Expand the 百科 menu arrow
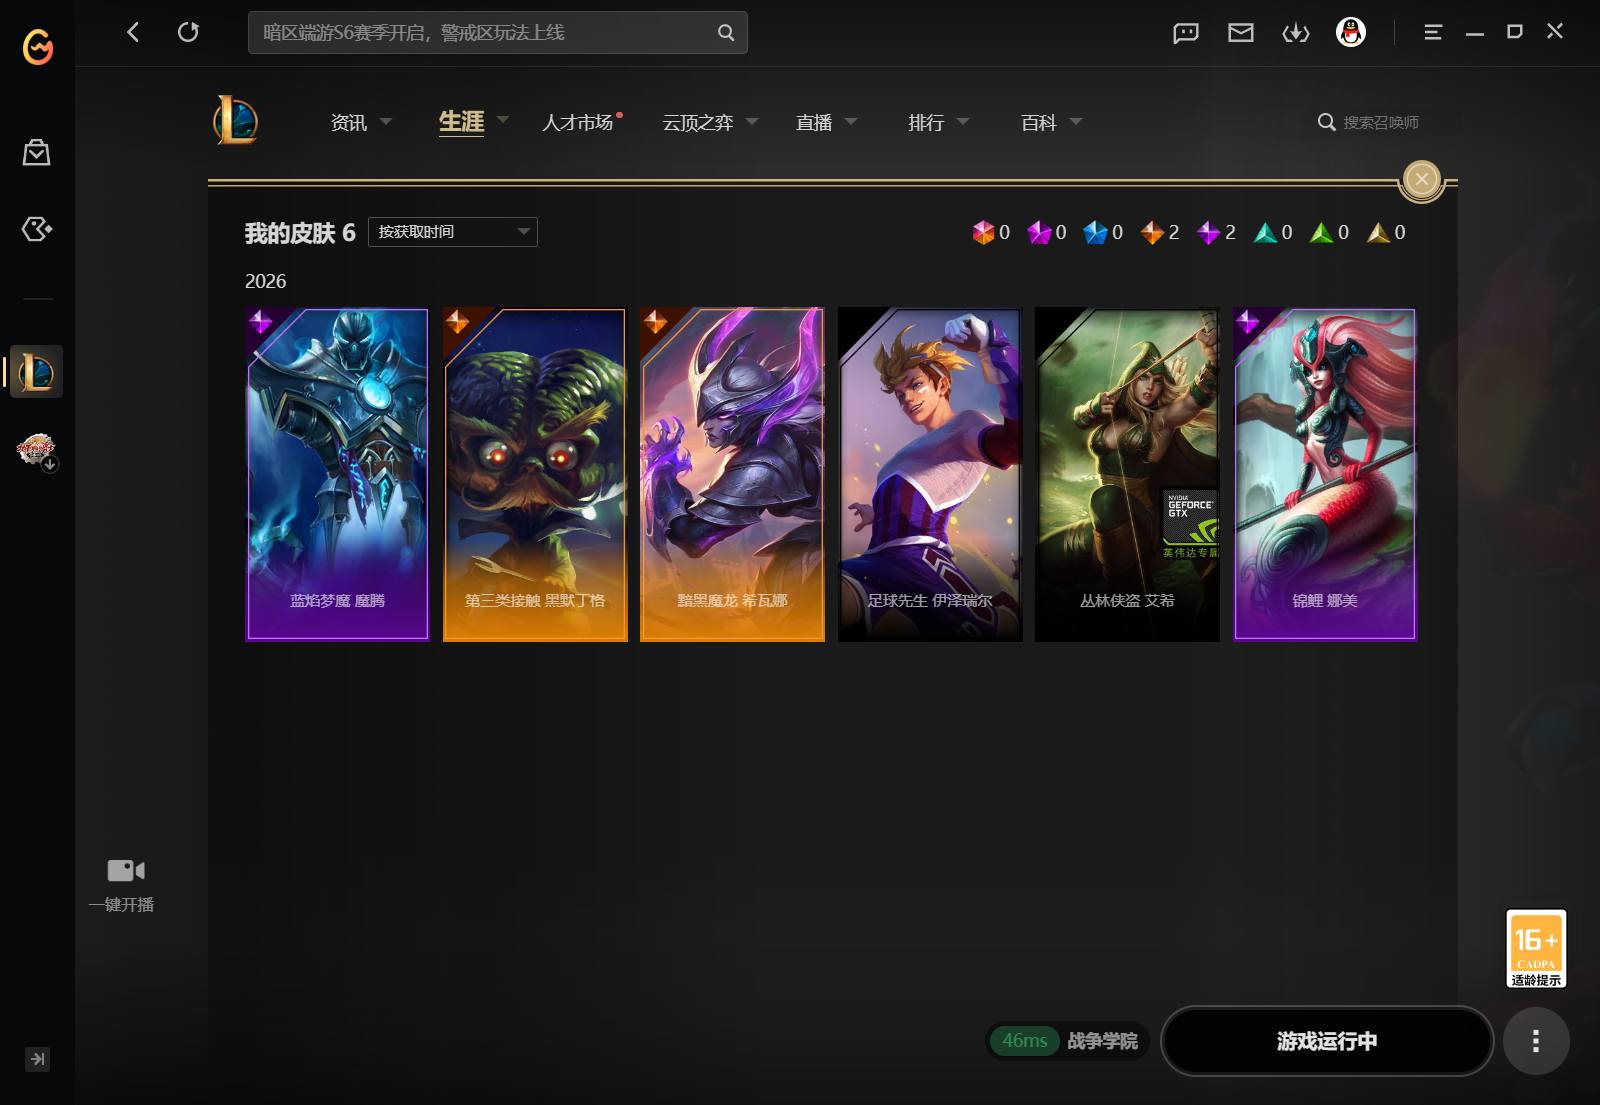This screenshot has height=1105, width=1600. pyautogui.click(x=1076, y=121)
